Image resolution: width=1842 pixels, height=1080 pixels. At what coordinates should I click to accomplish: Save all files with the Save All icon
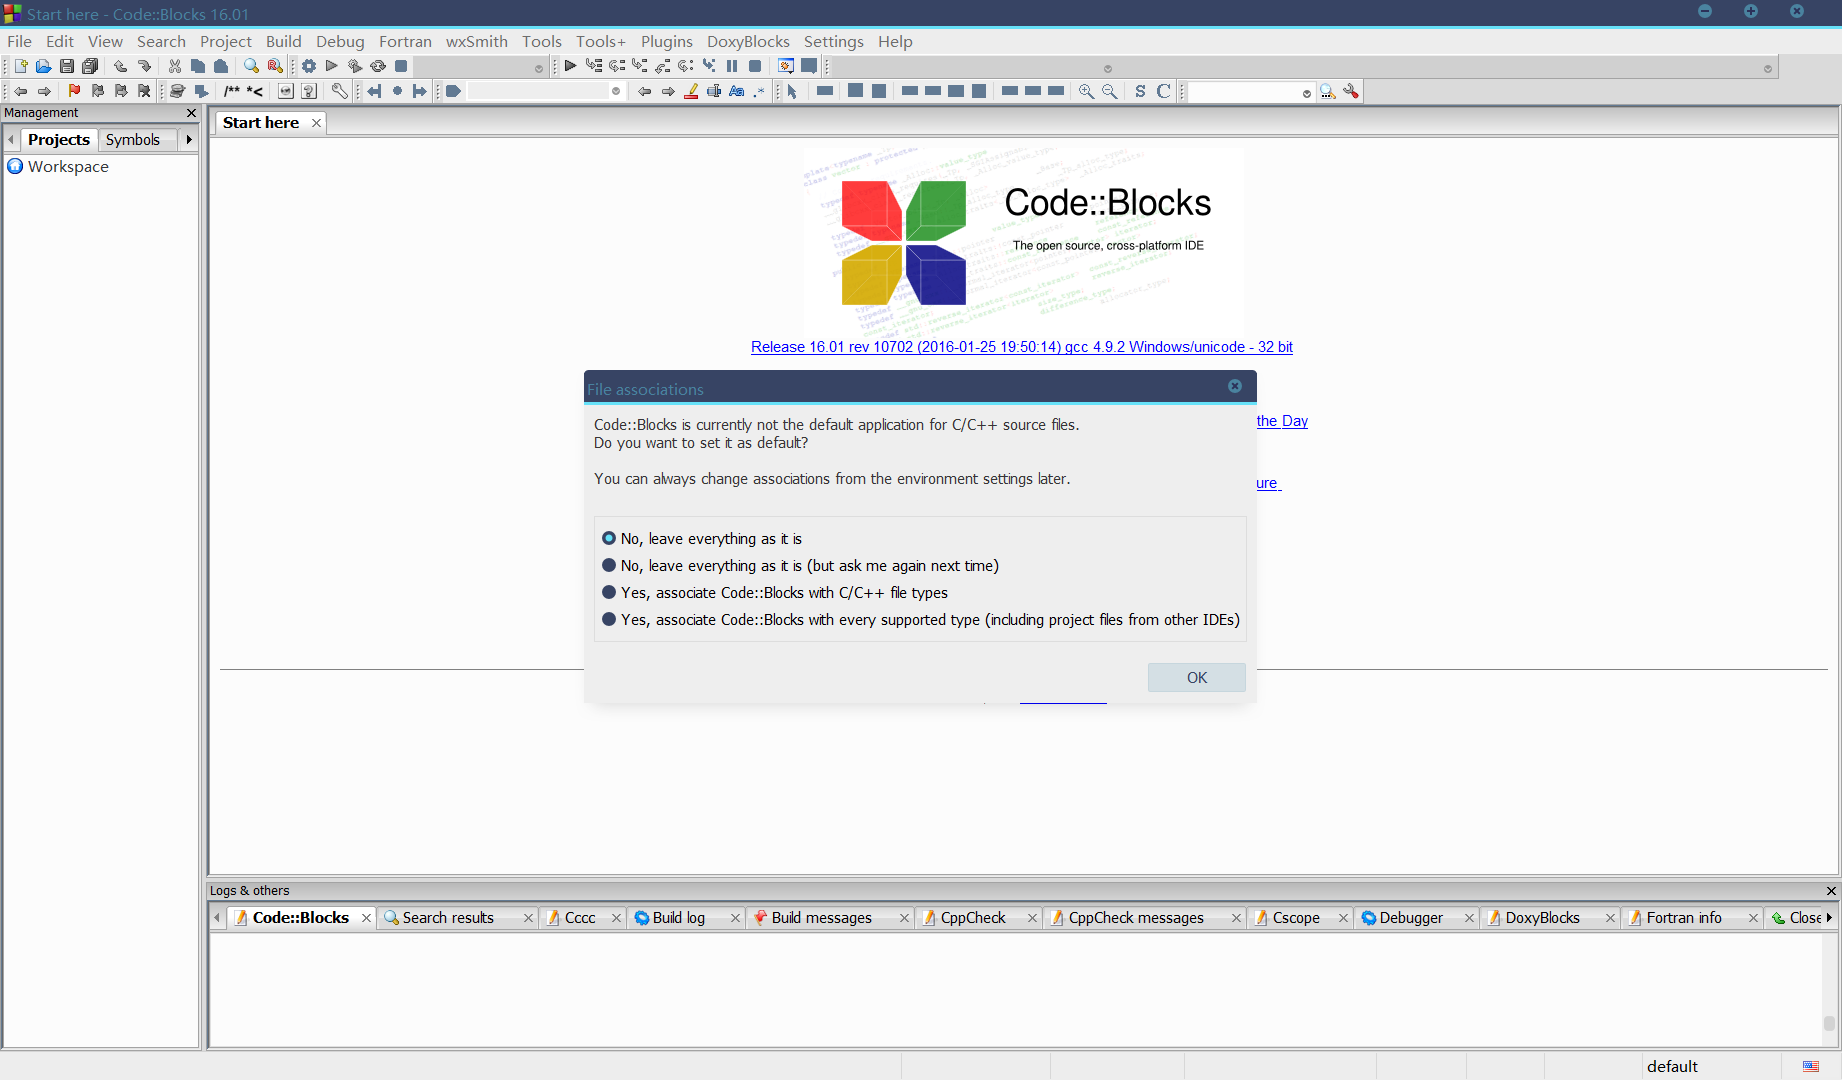pos(90,66)
